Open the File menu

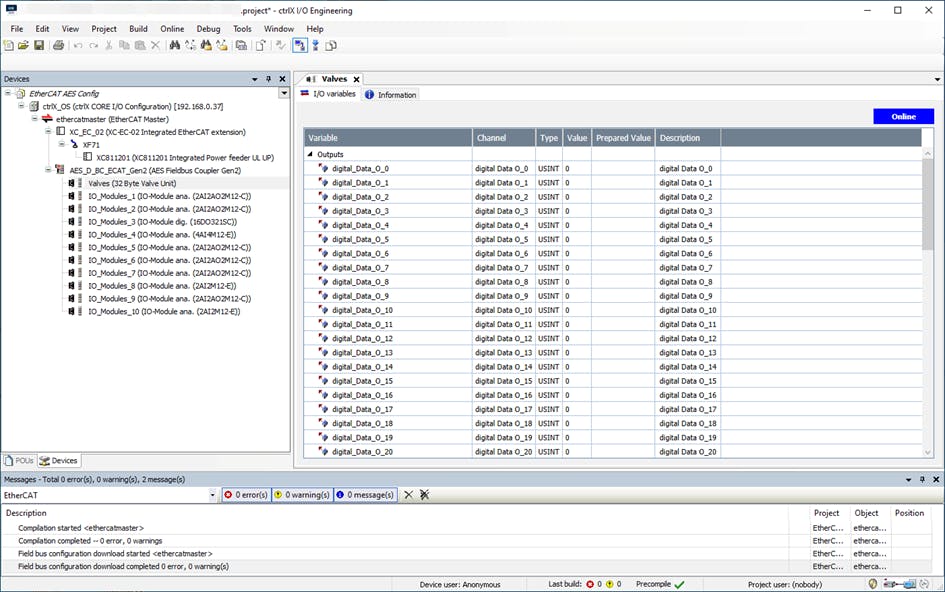coord(17,28)
